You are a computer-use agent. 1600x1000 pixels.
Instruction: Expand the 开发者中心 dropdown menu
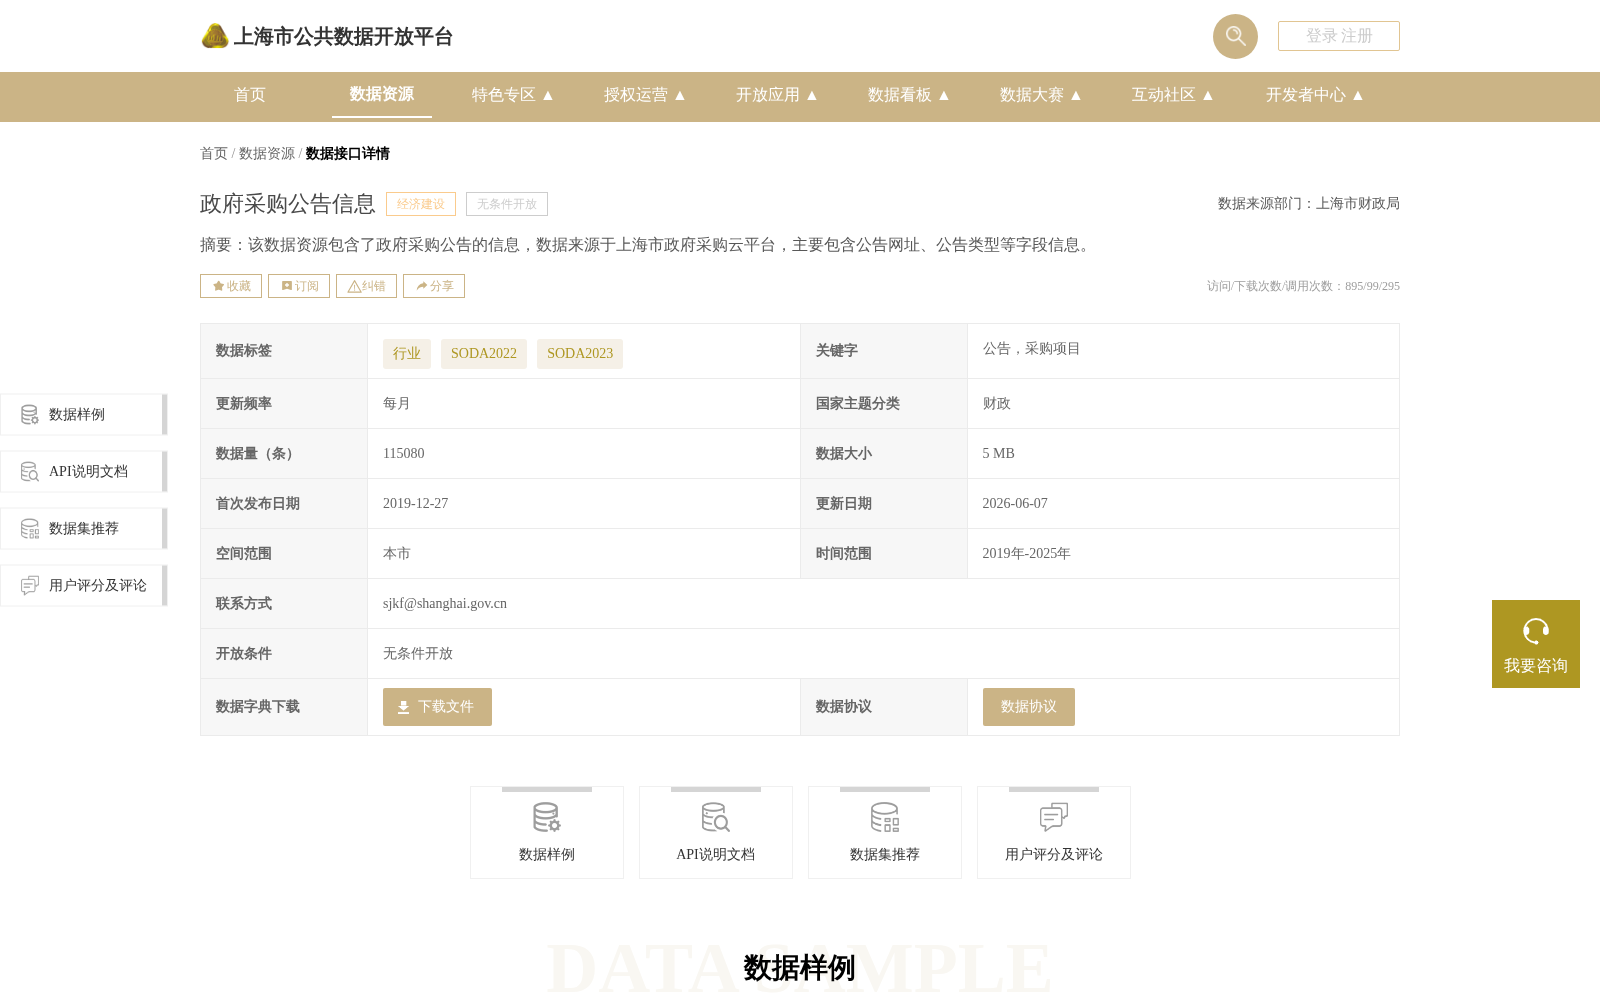point(1315,95)
